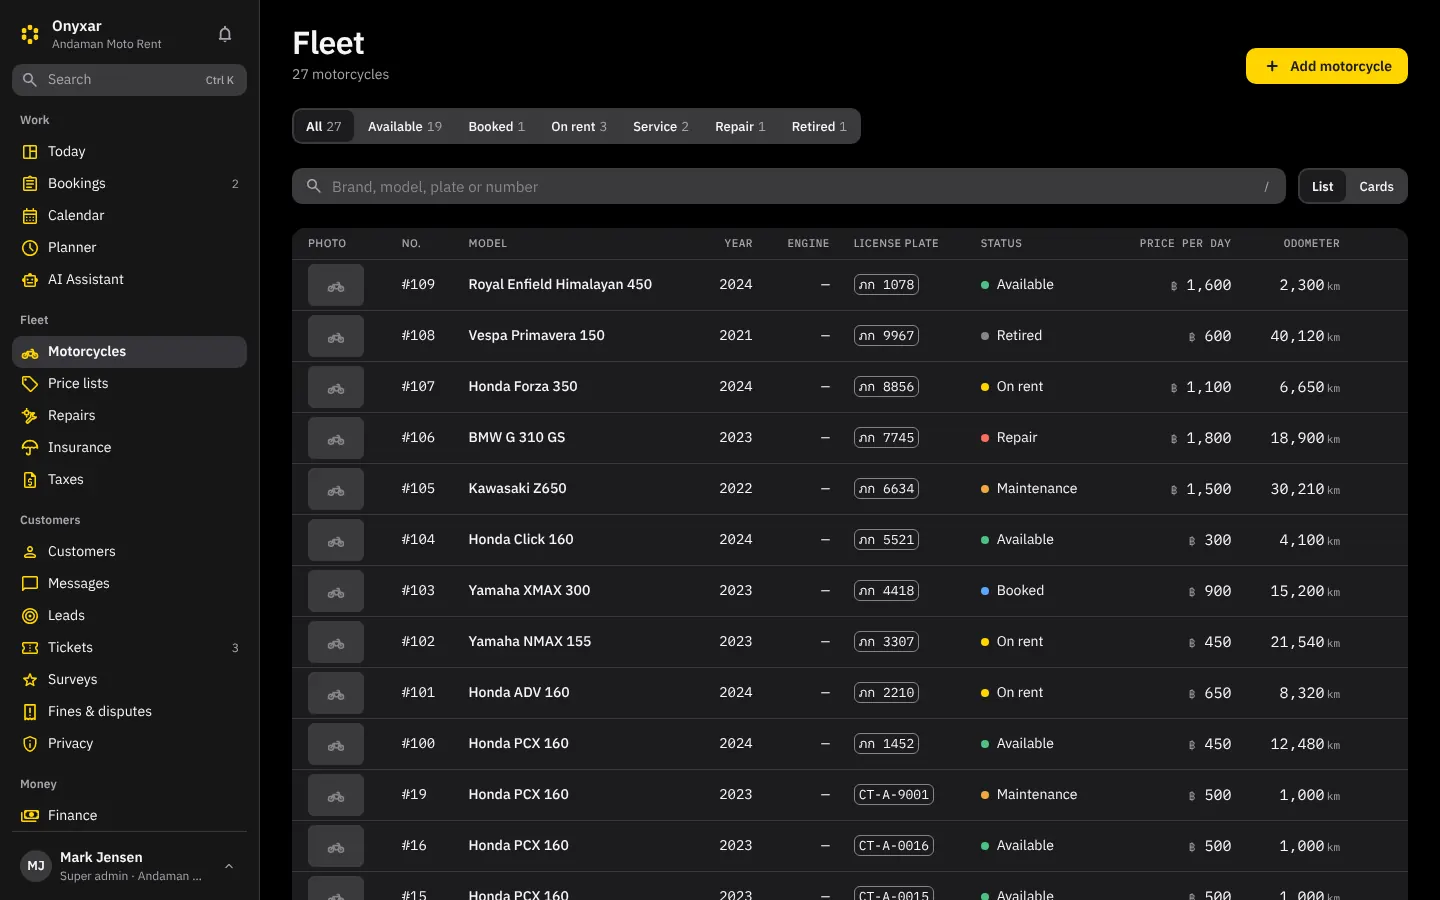The width and height of the screenshot is (1440, 900).
Task: Open the Insurance umbrella icon
Action: 30,448
